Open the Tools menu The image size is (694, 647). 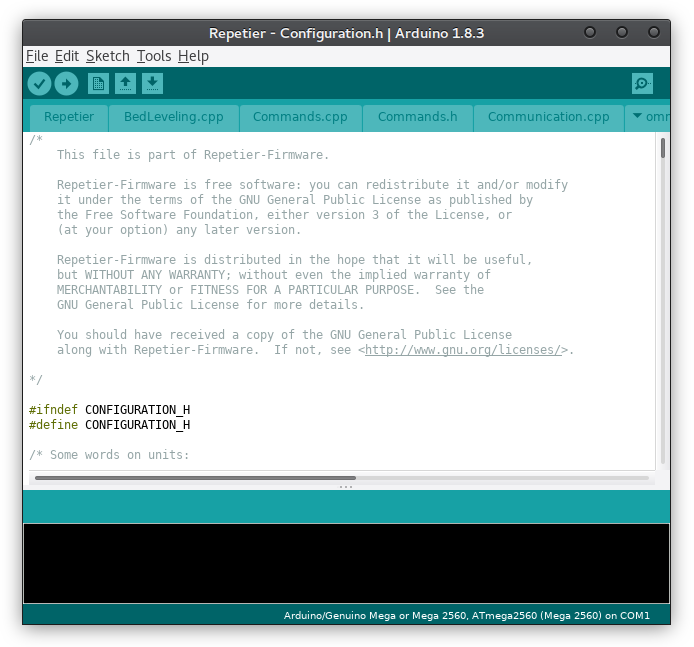pyautogui.click(x=154, y=56)
